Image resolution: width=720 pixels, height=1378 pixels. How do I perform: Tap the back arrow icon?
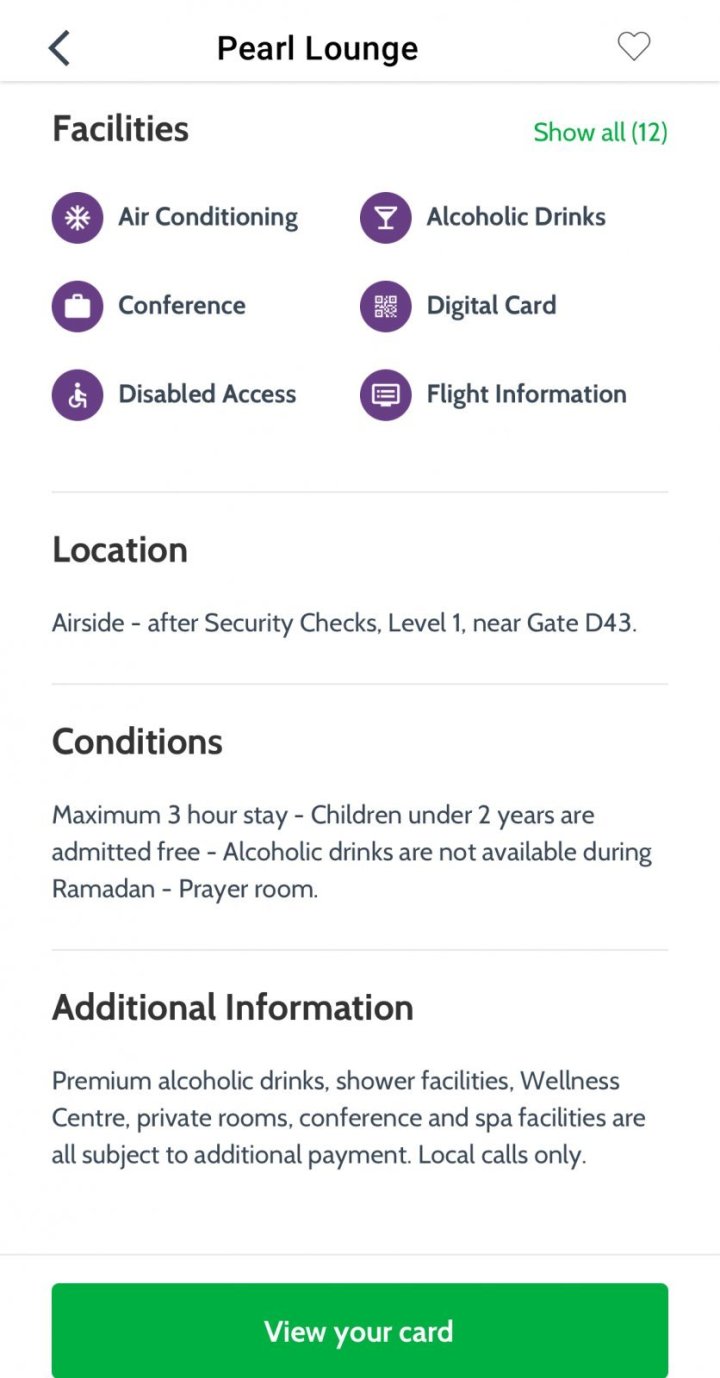[60, 48]
